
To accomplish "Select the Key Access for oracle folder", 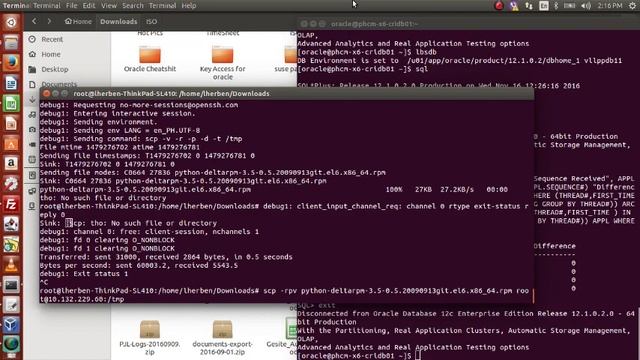I will coord(222,63).
